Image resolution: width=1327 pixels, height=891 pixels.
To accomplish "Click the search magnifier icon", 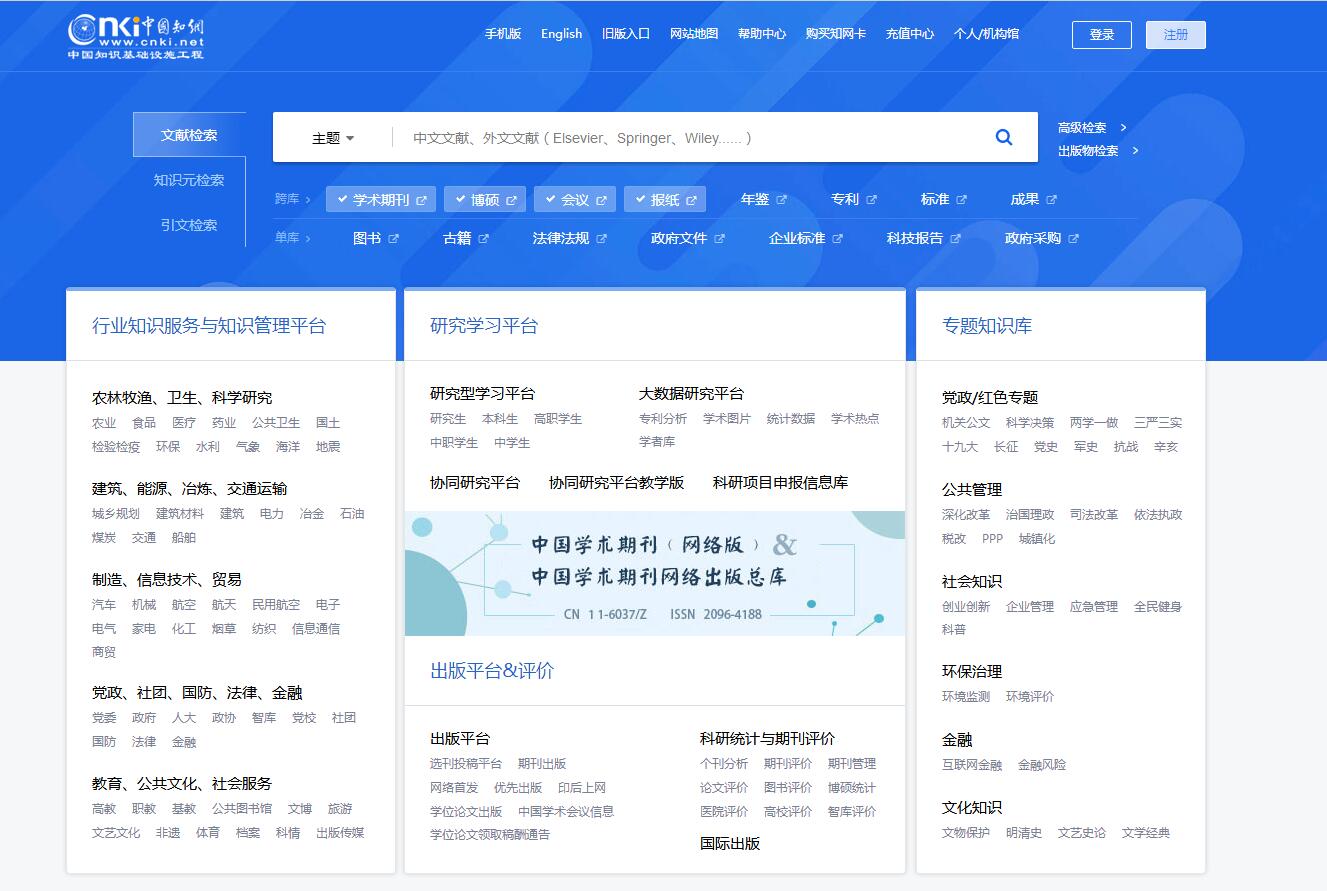I will (x=1004, y=137).
